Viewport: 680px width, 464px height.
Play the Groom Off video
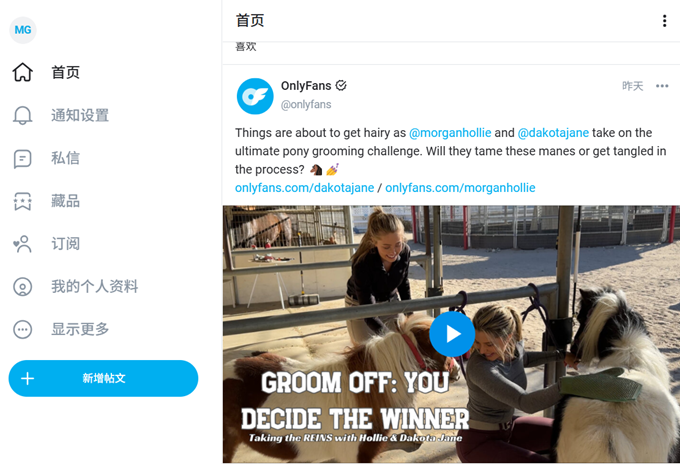[x=452, y=334]
